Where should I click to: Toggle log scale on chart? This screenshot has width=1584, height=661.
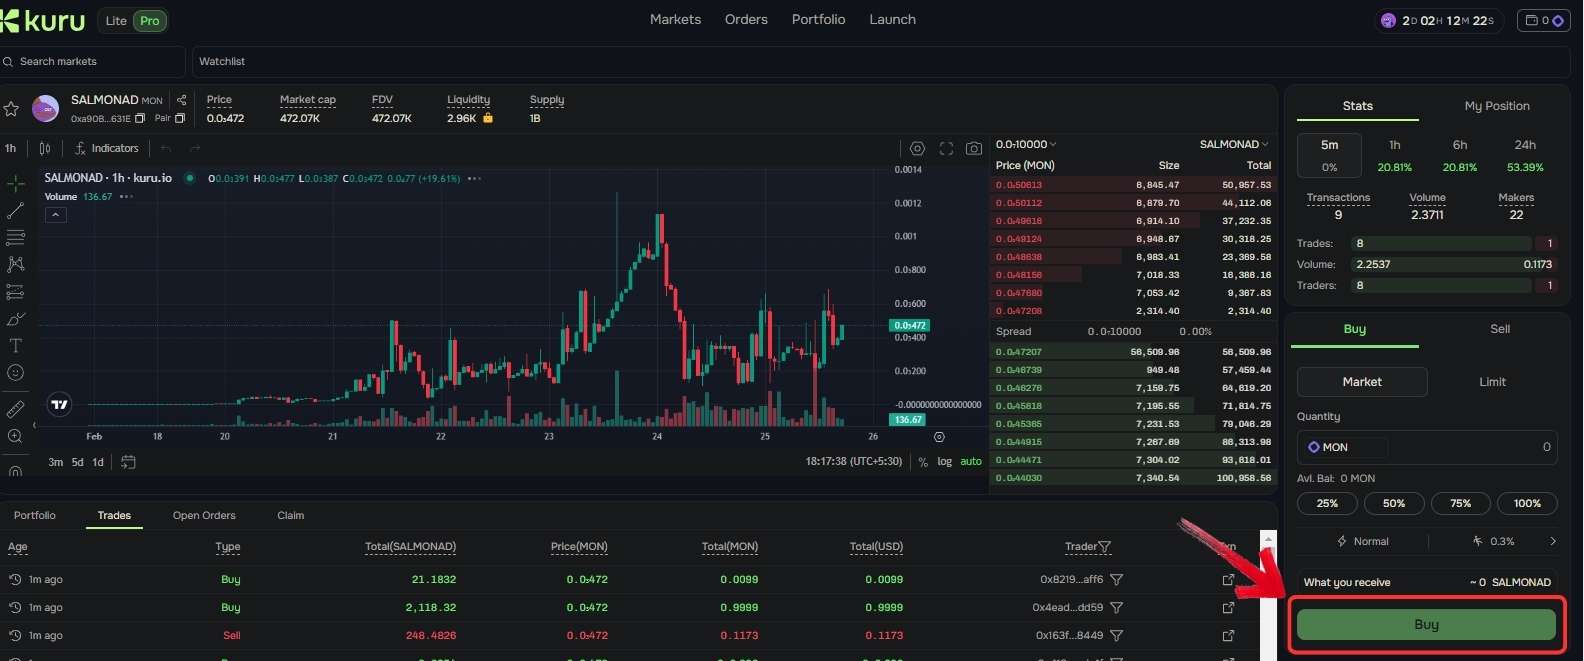[945, 462]
